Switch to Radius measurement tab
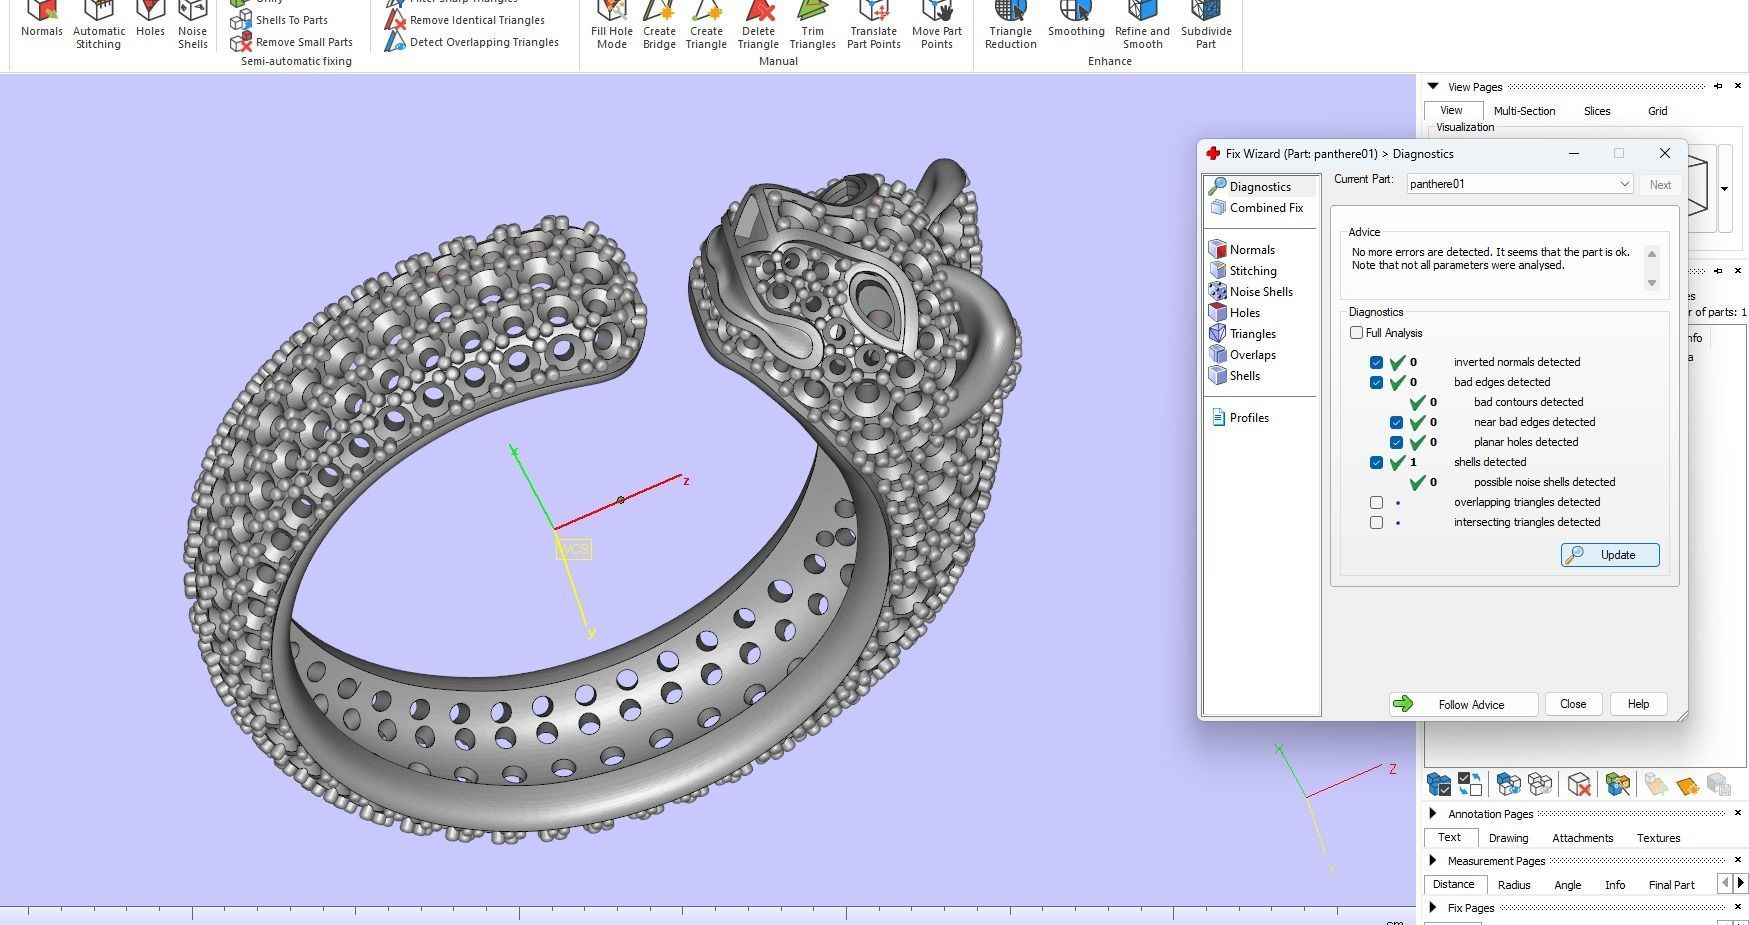Image resolution: width=1749 pixels, height=925 pixels. pyautogui.click(x=1514, y=885)
